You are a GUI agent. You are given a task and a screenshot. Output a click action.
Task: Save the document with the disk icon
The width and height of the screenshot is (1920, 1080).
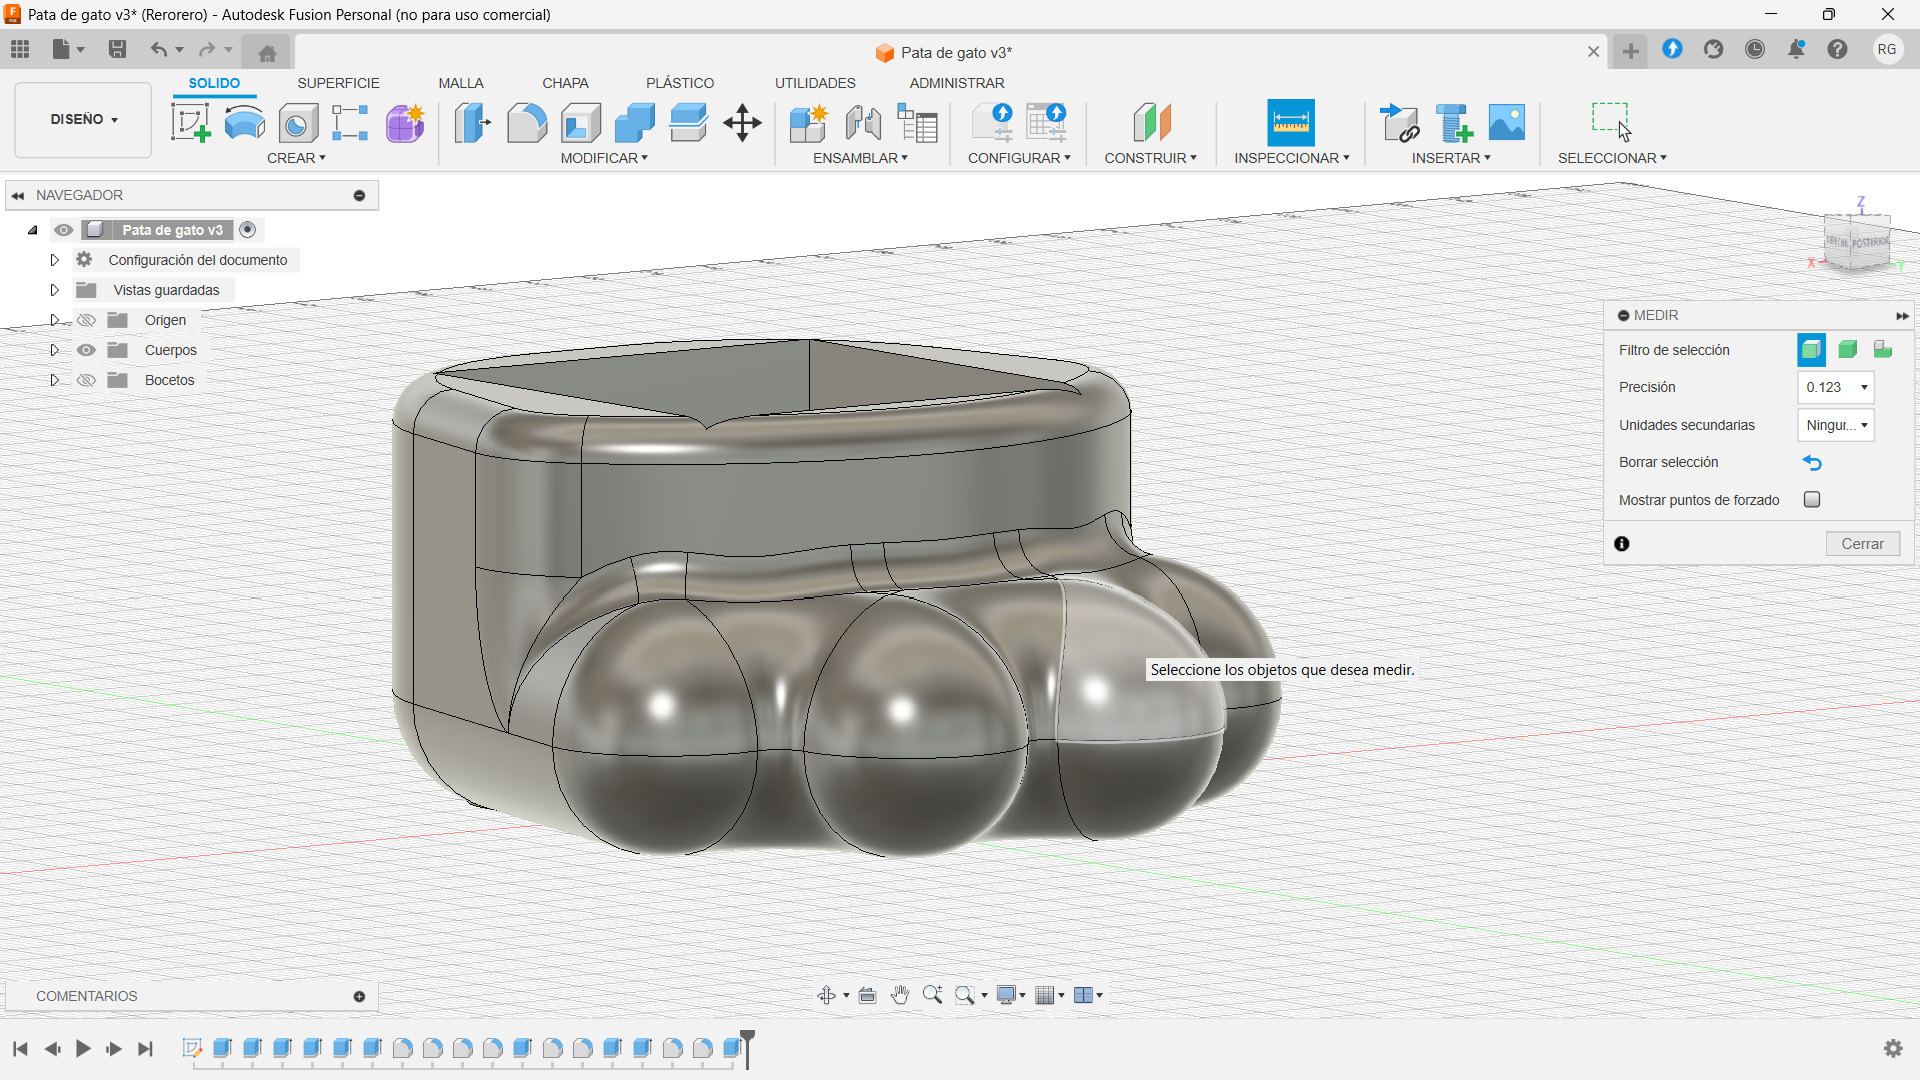pos(117,49)
